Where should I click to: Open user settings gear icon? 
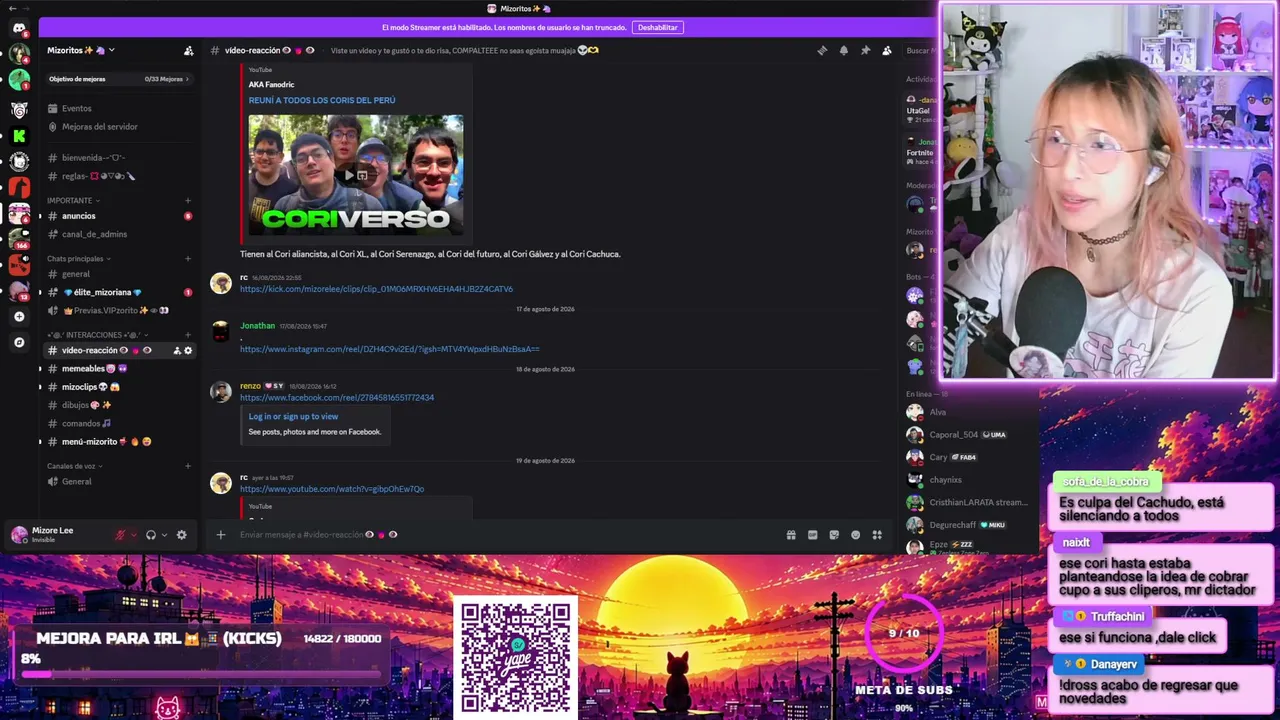pos(181,535)
